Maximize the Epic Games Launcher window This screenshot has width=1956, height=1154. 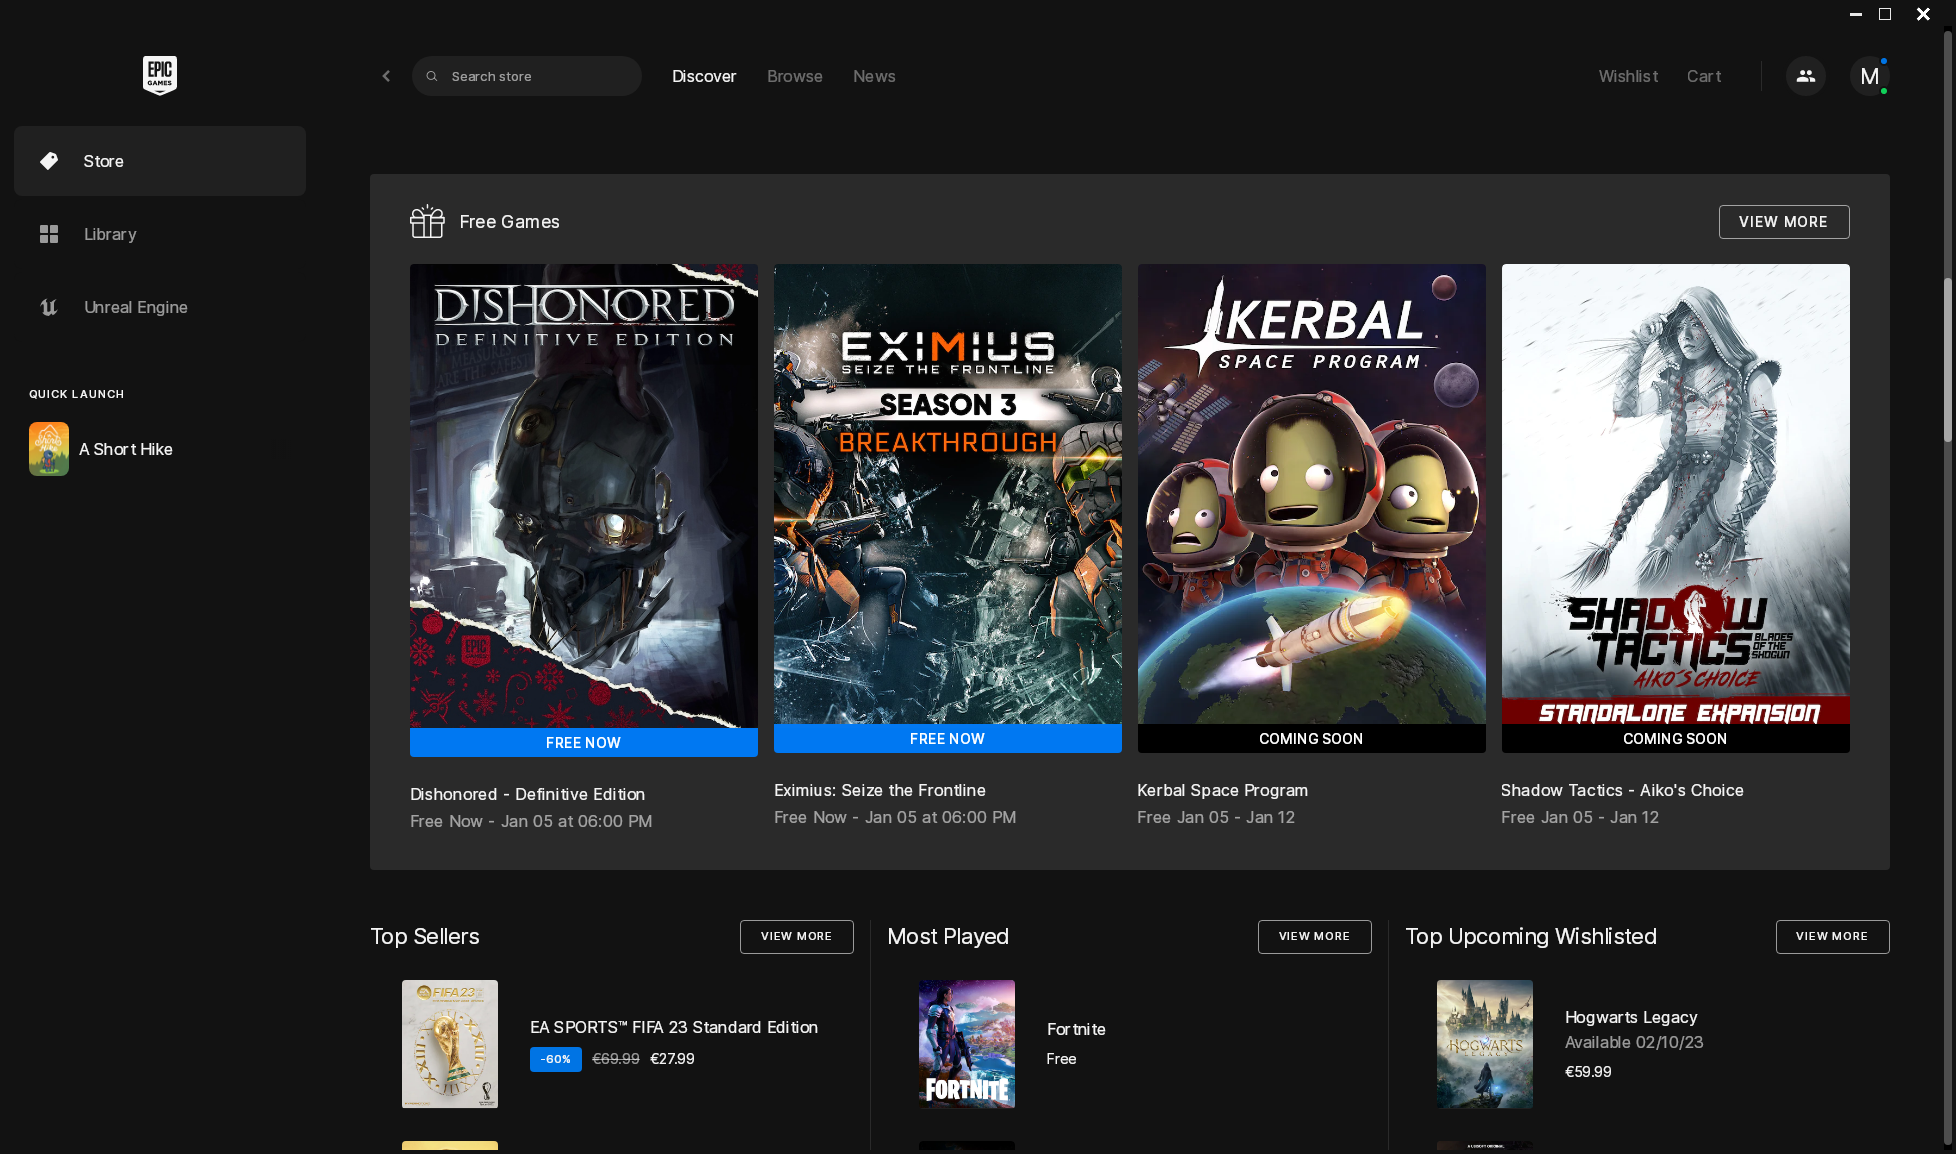1885,14
